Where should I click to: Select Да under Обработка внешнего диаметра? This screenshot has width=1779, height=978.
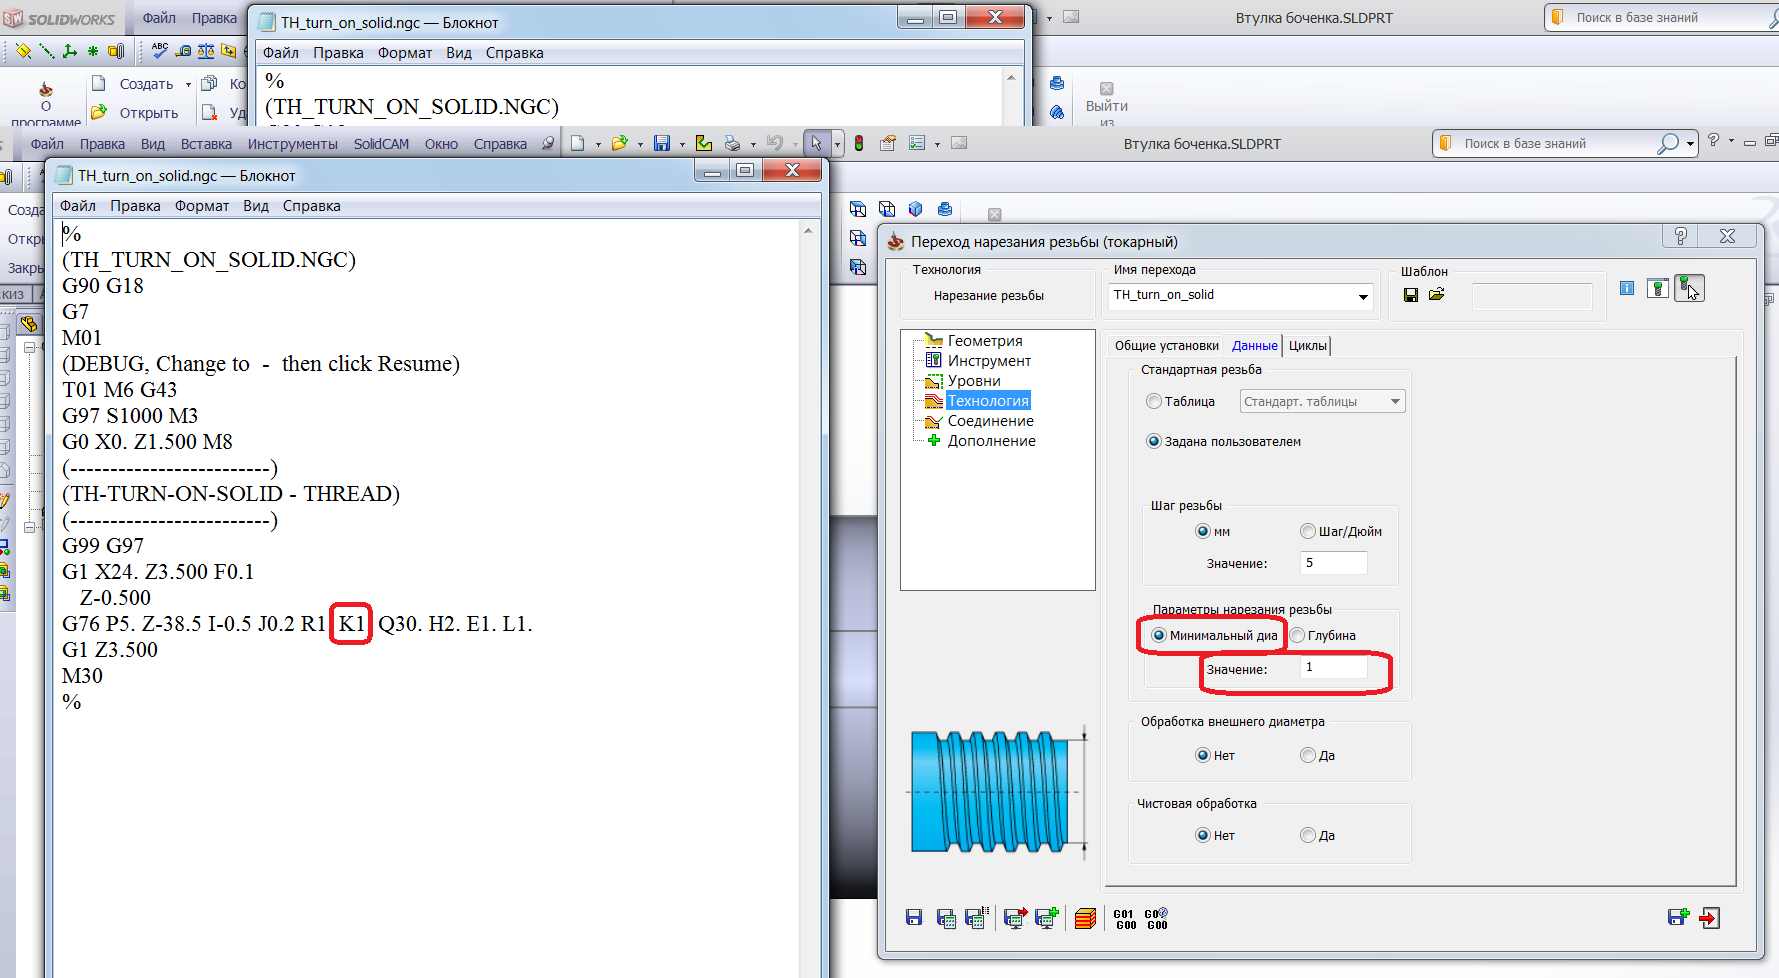[1308, 755]
